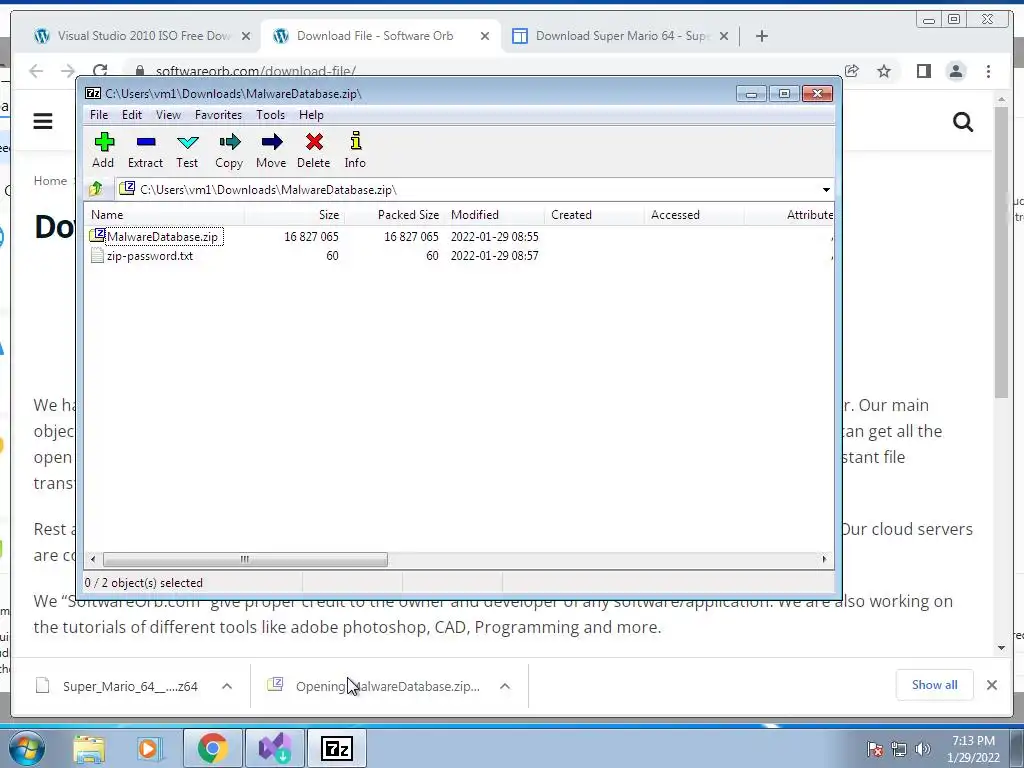Click taskbar clock showing 7:13 PM
This screenshot has width=1024, height=768.
click(x=973, y=749)
